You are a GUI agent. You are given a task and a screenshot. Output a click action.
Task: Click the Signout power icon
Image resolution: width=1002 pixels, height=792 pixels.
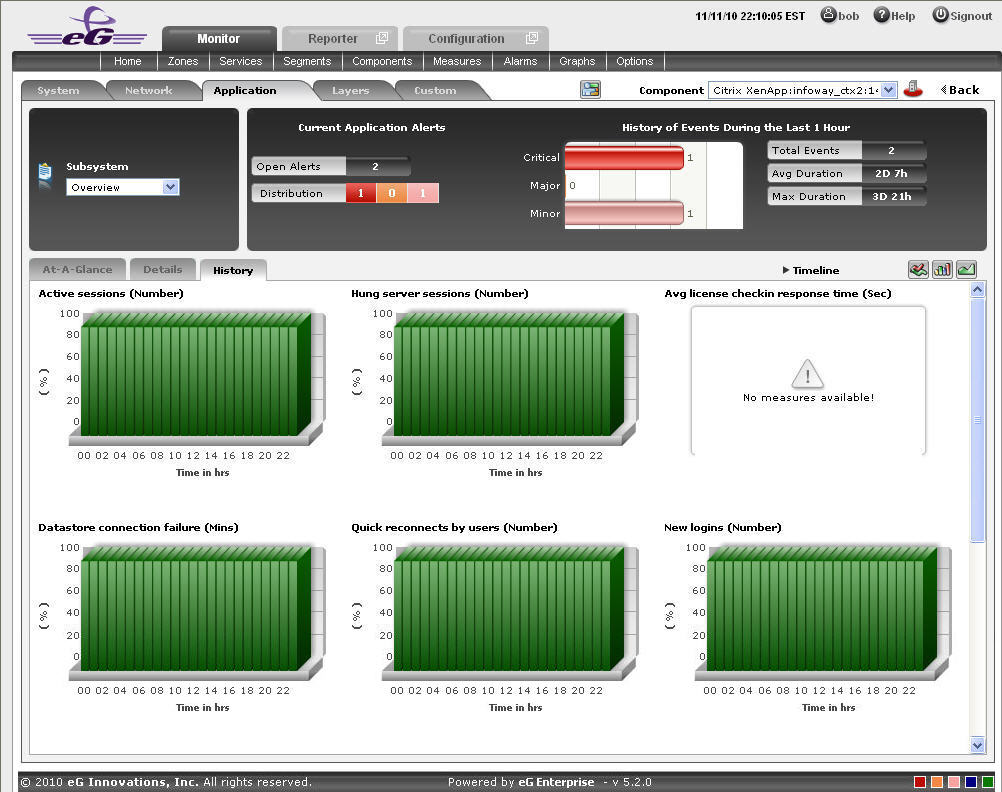(940, 15)
